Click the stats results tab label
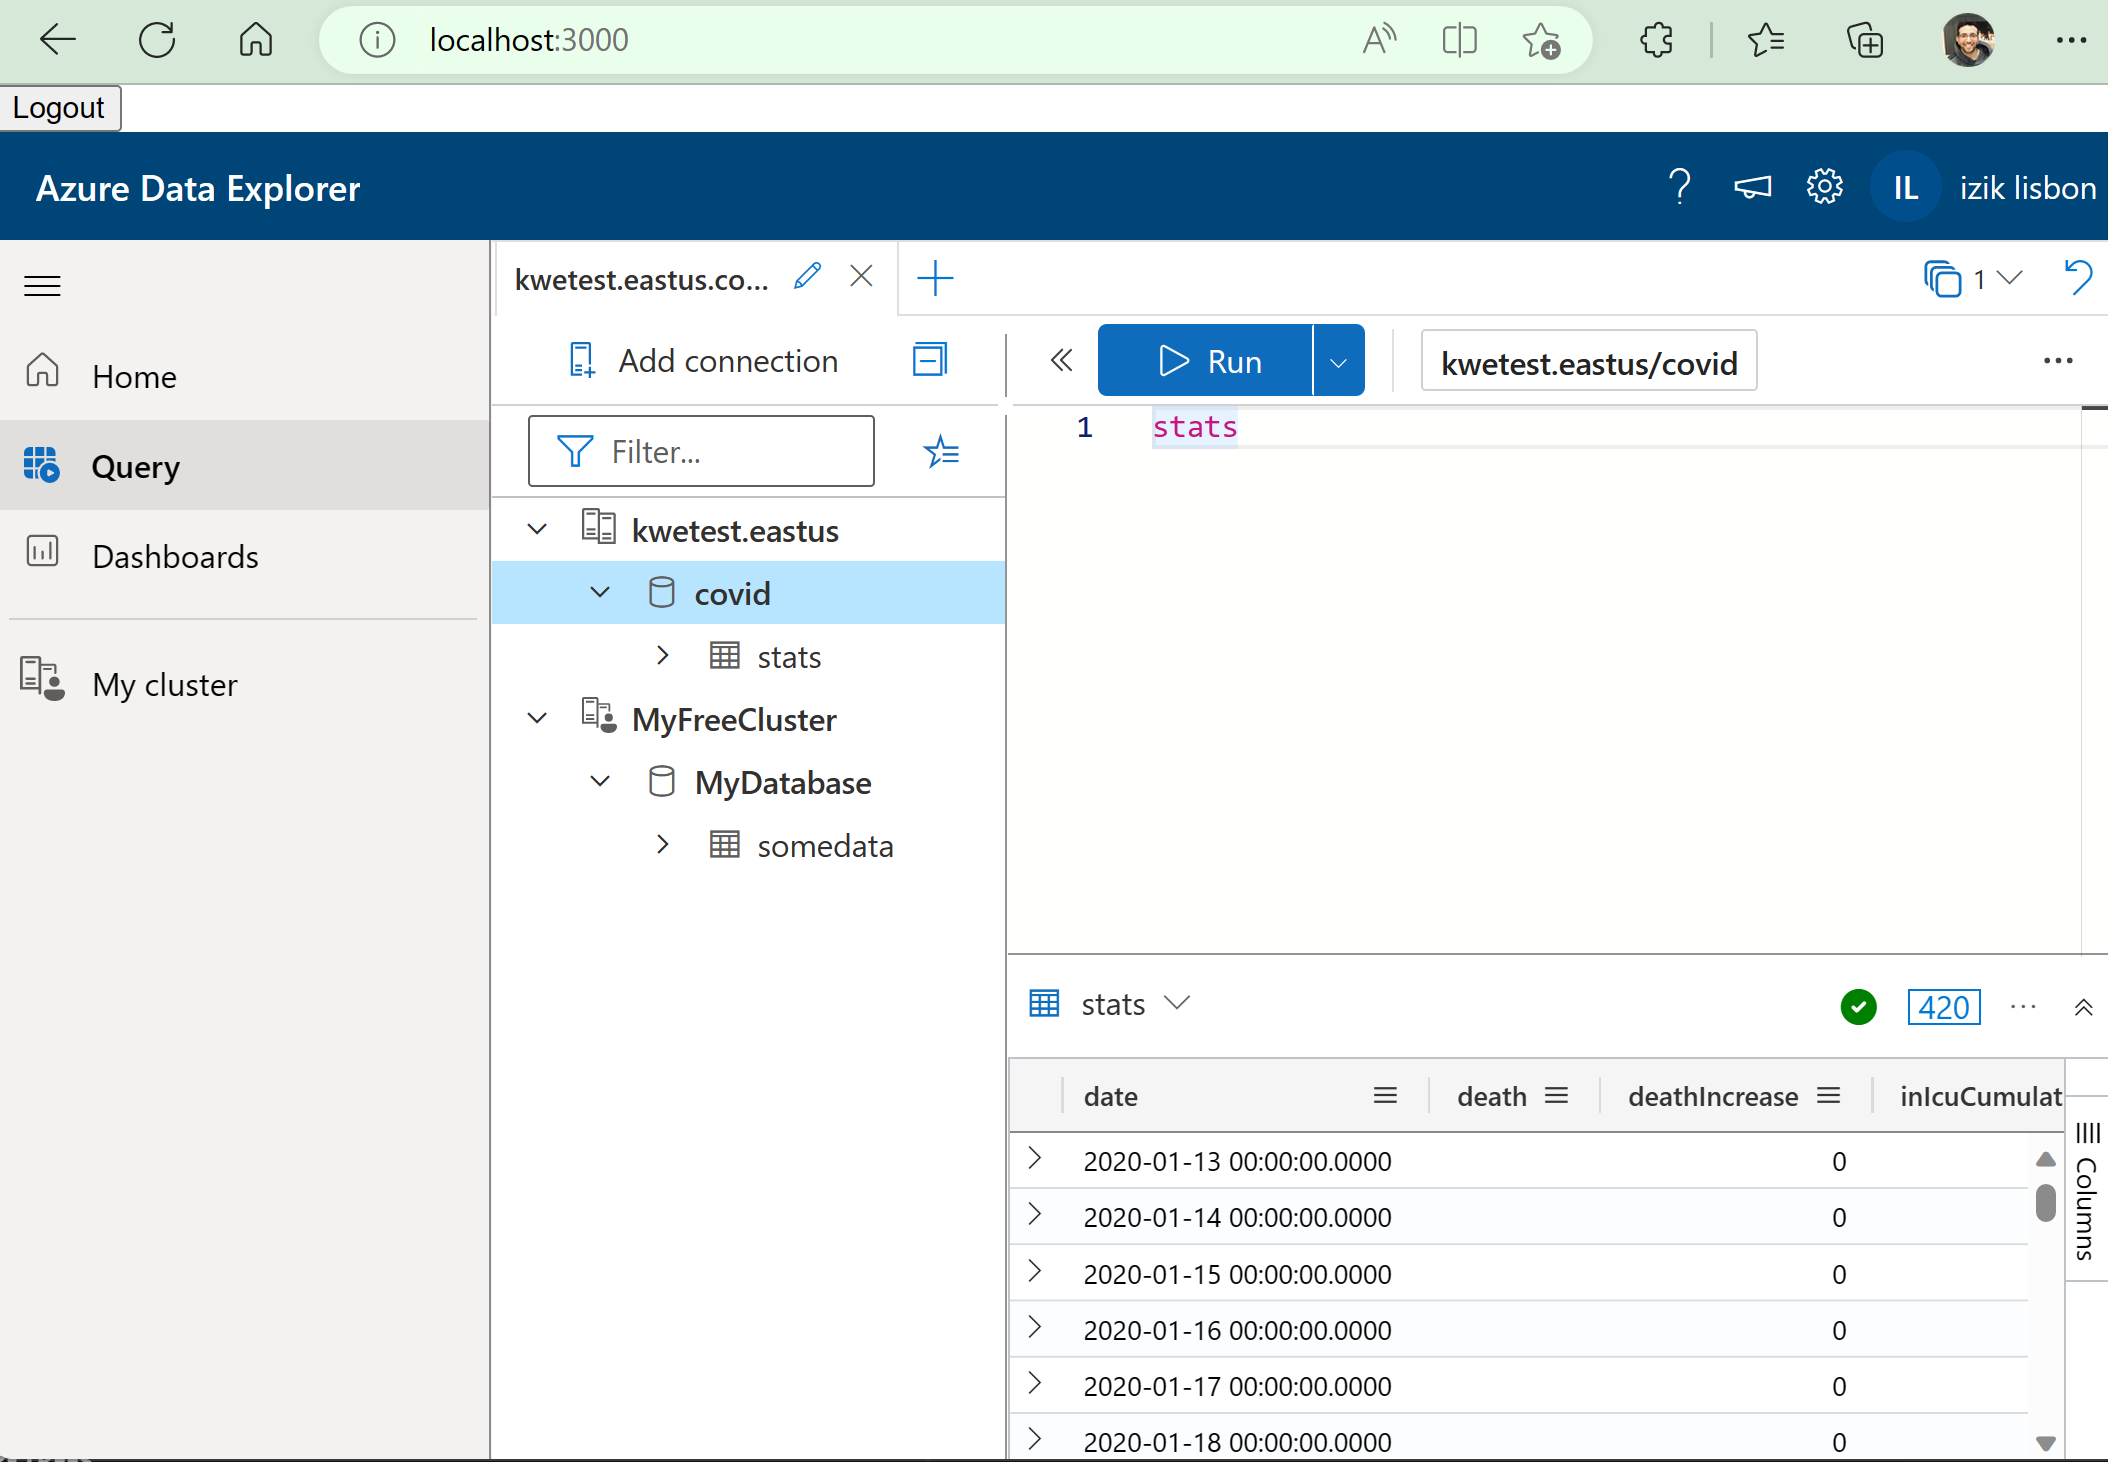Viewport: 2108px width, 1462px height. (x=1115, y=1004)
